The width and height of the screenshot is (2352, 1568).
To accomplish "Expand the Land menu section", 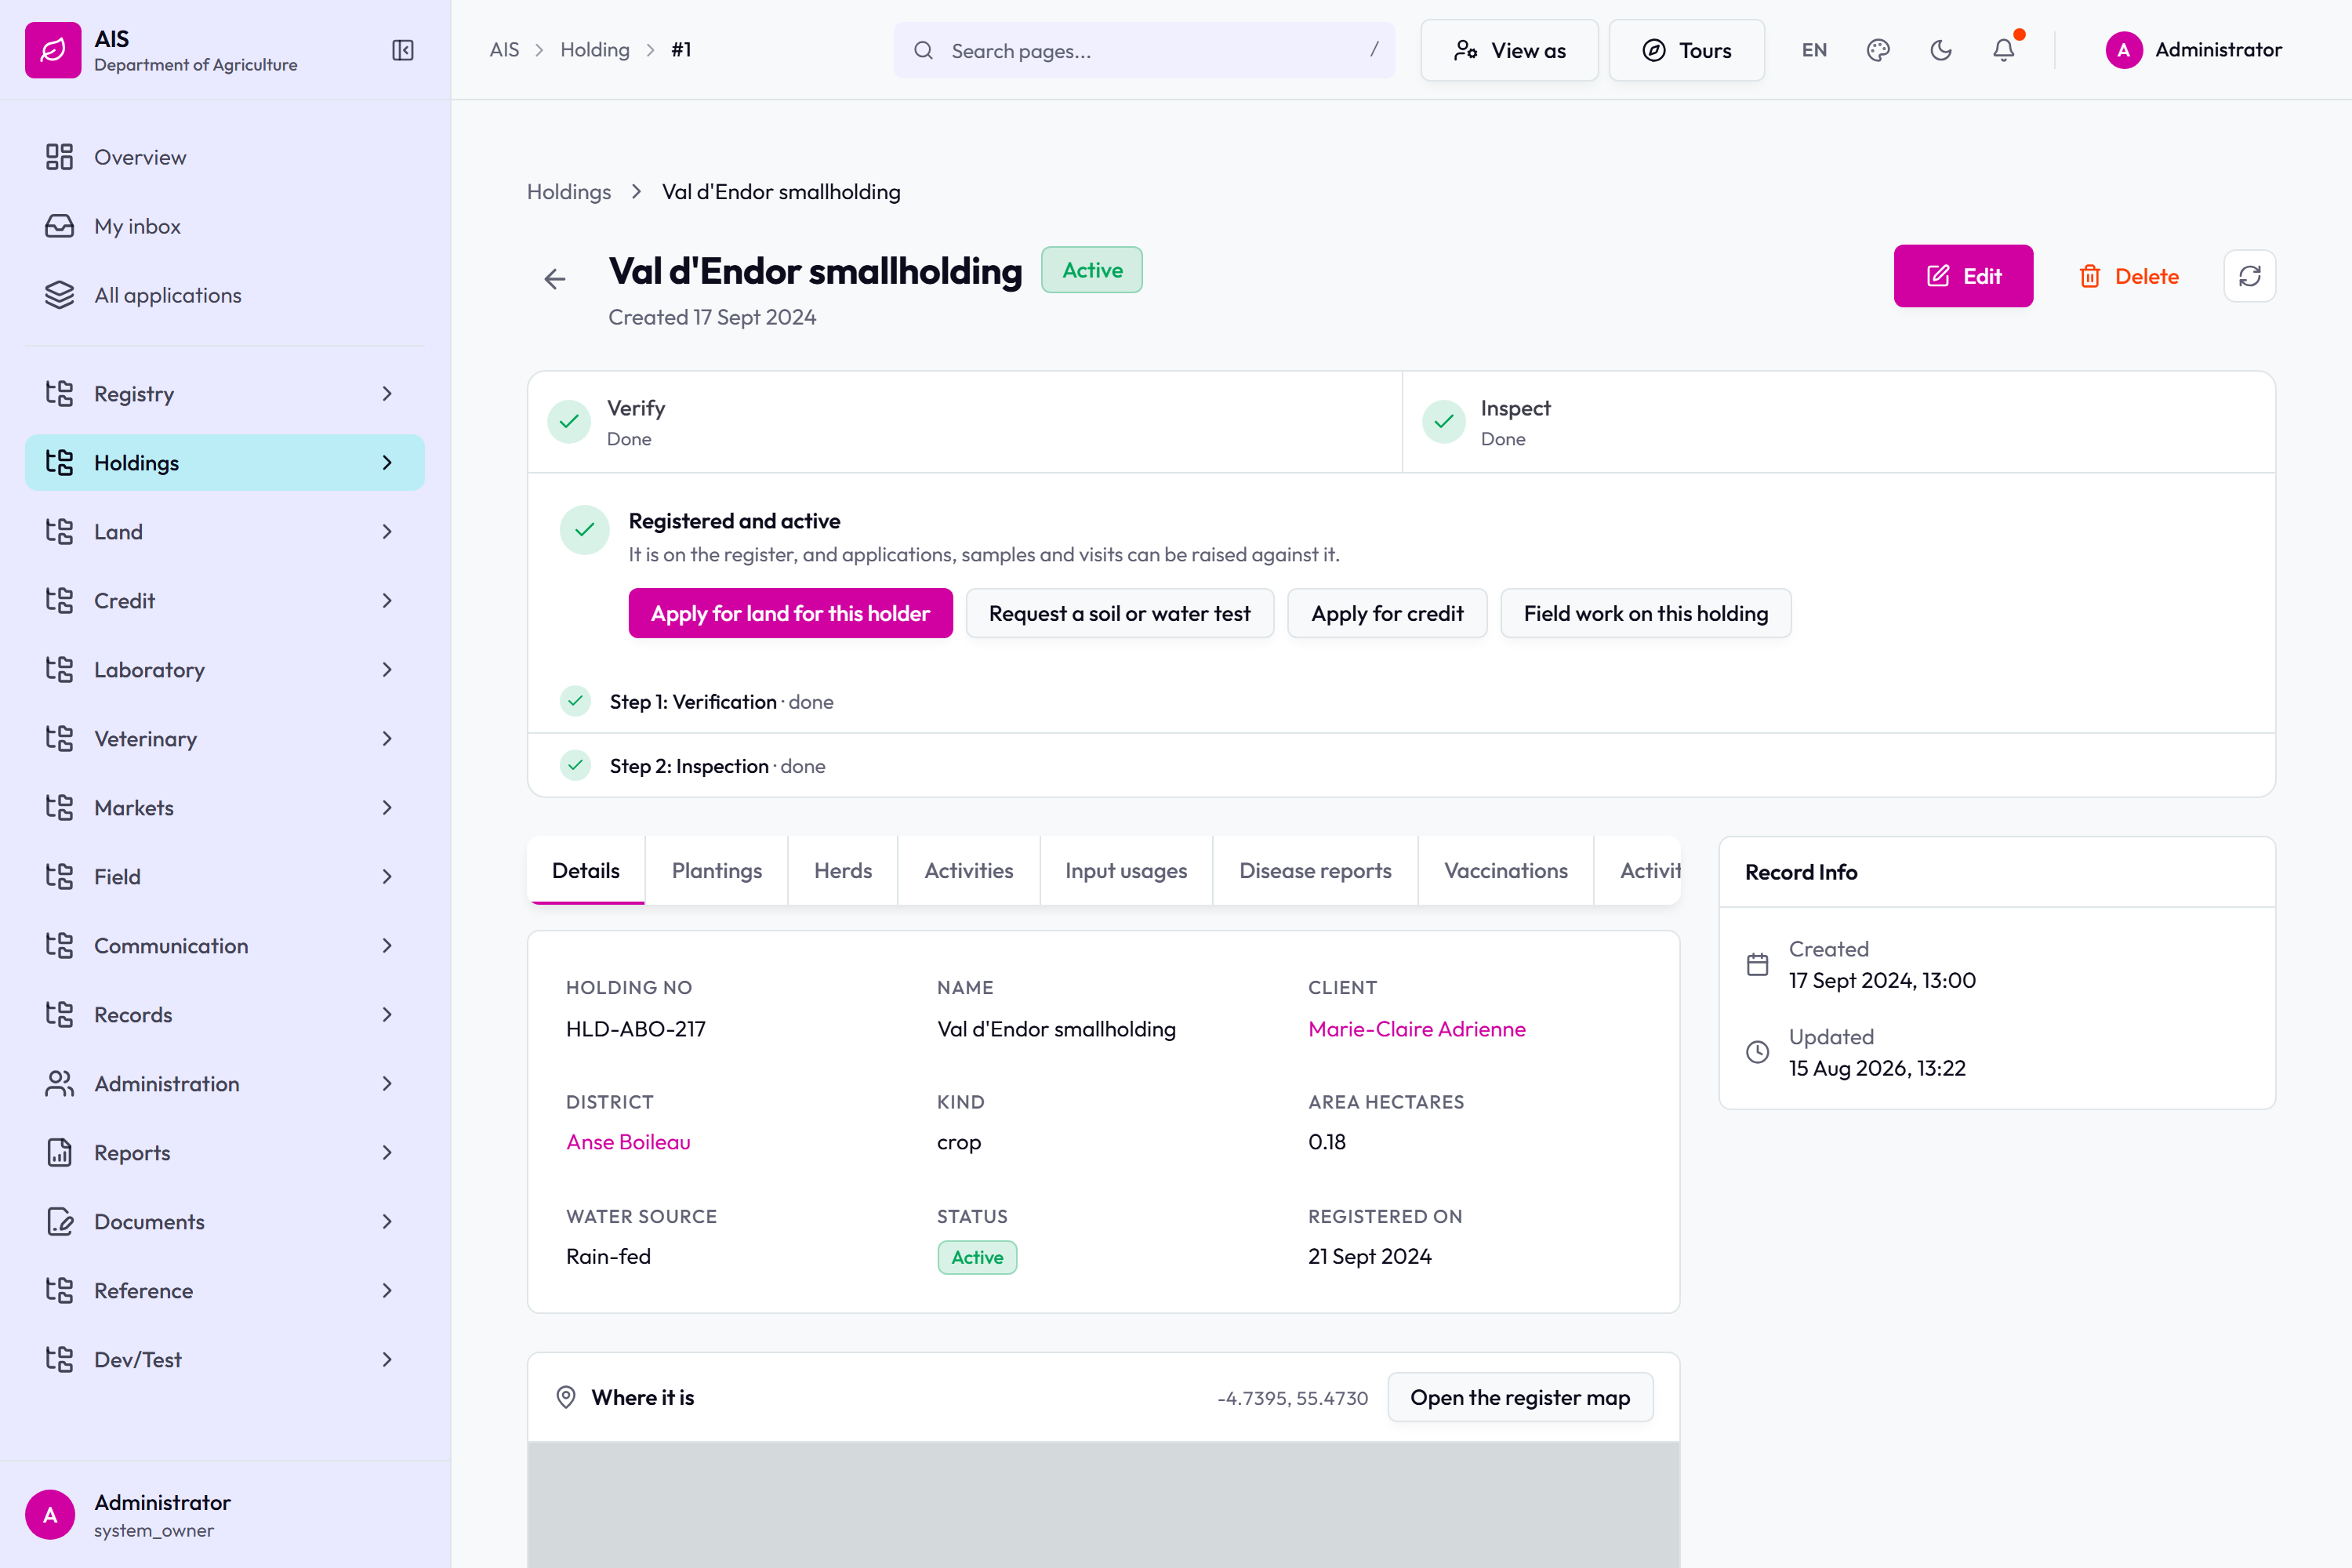I will 225,532.
